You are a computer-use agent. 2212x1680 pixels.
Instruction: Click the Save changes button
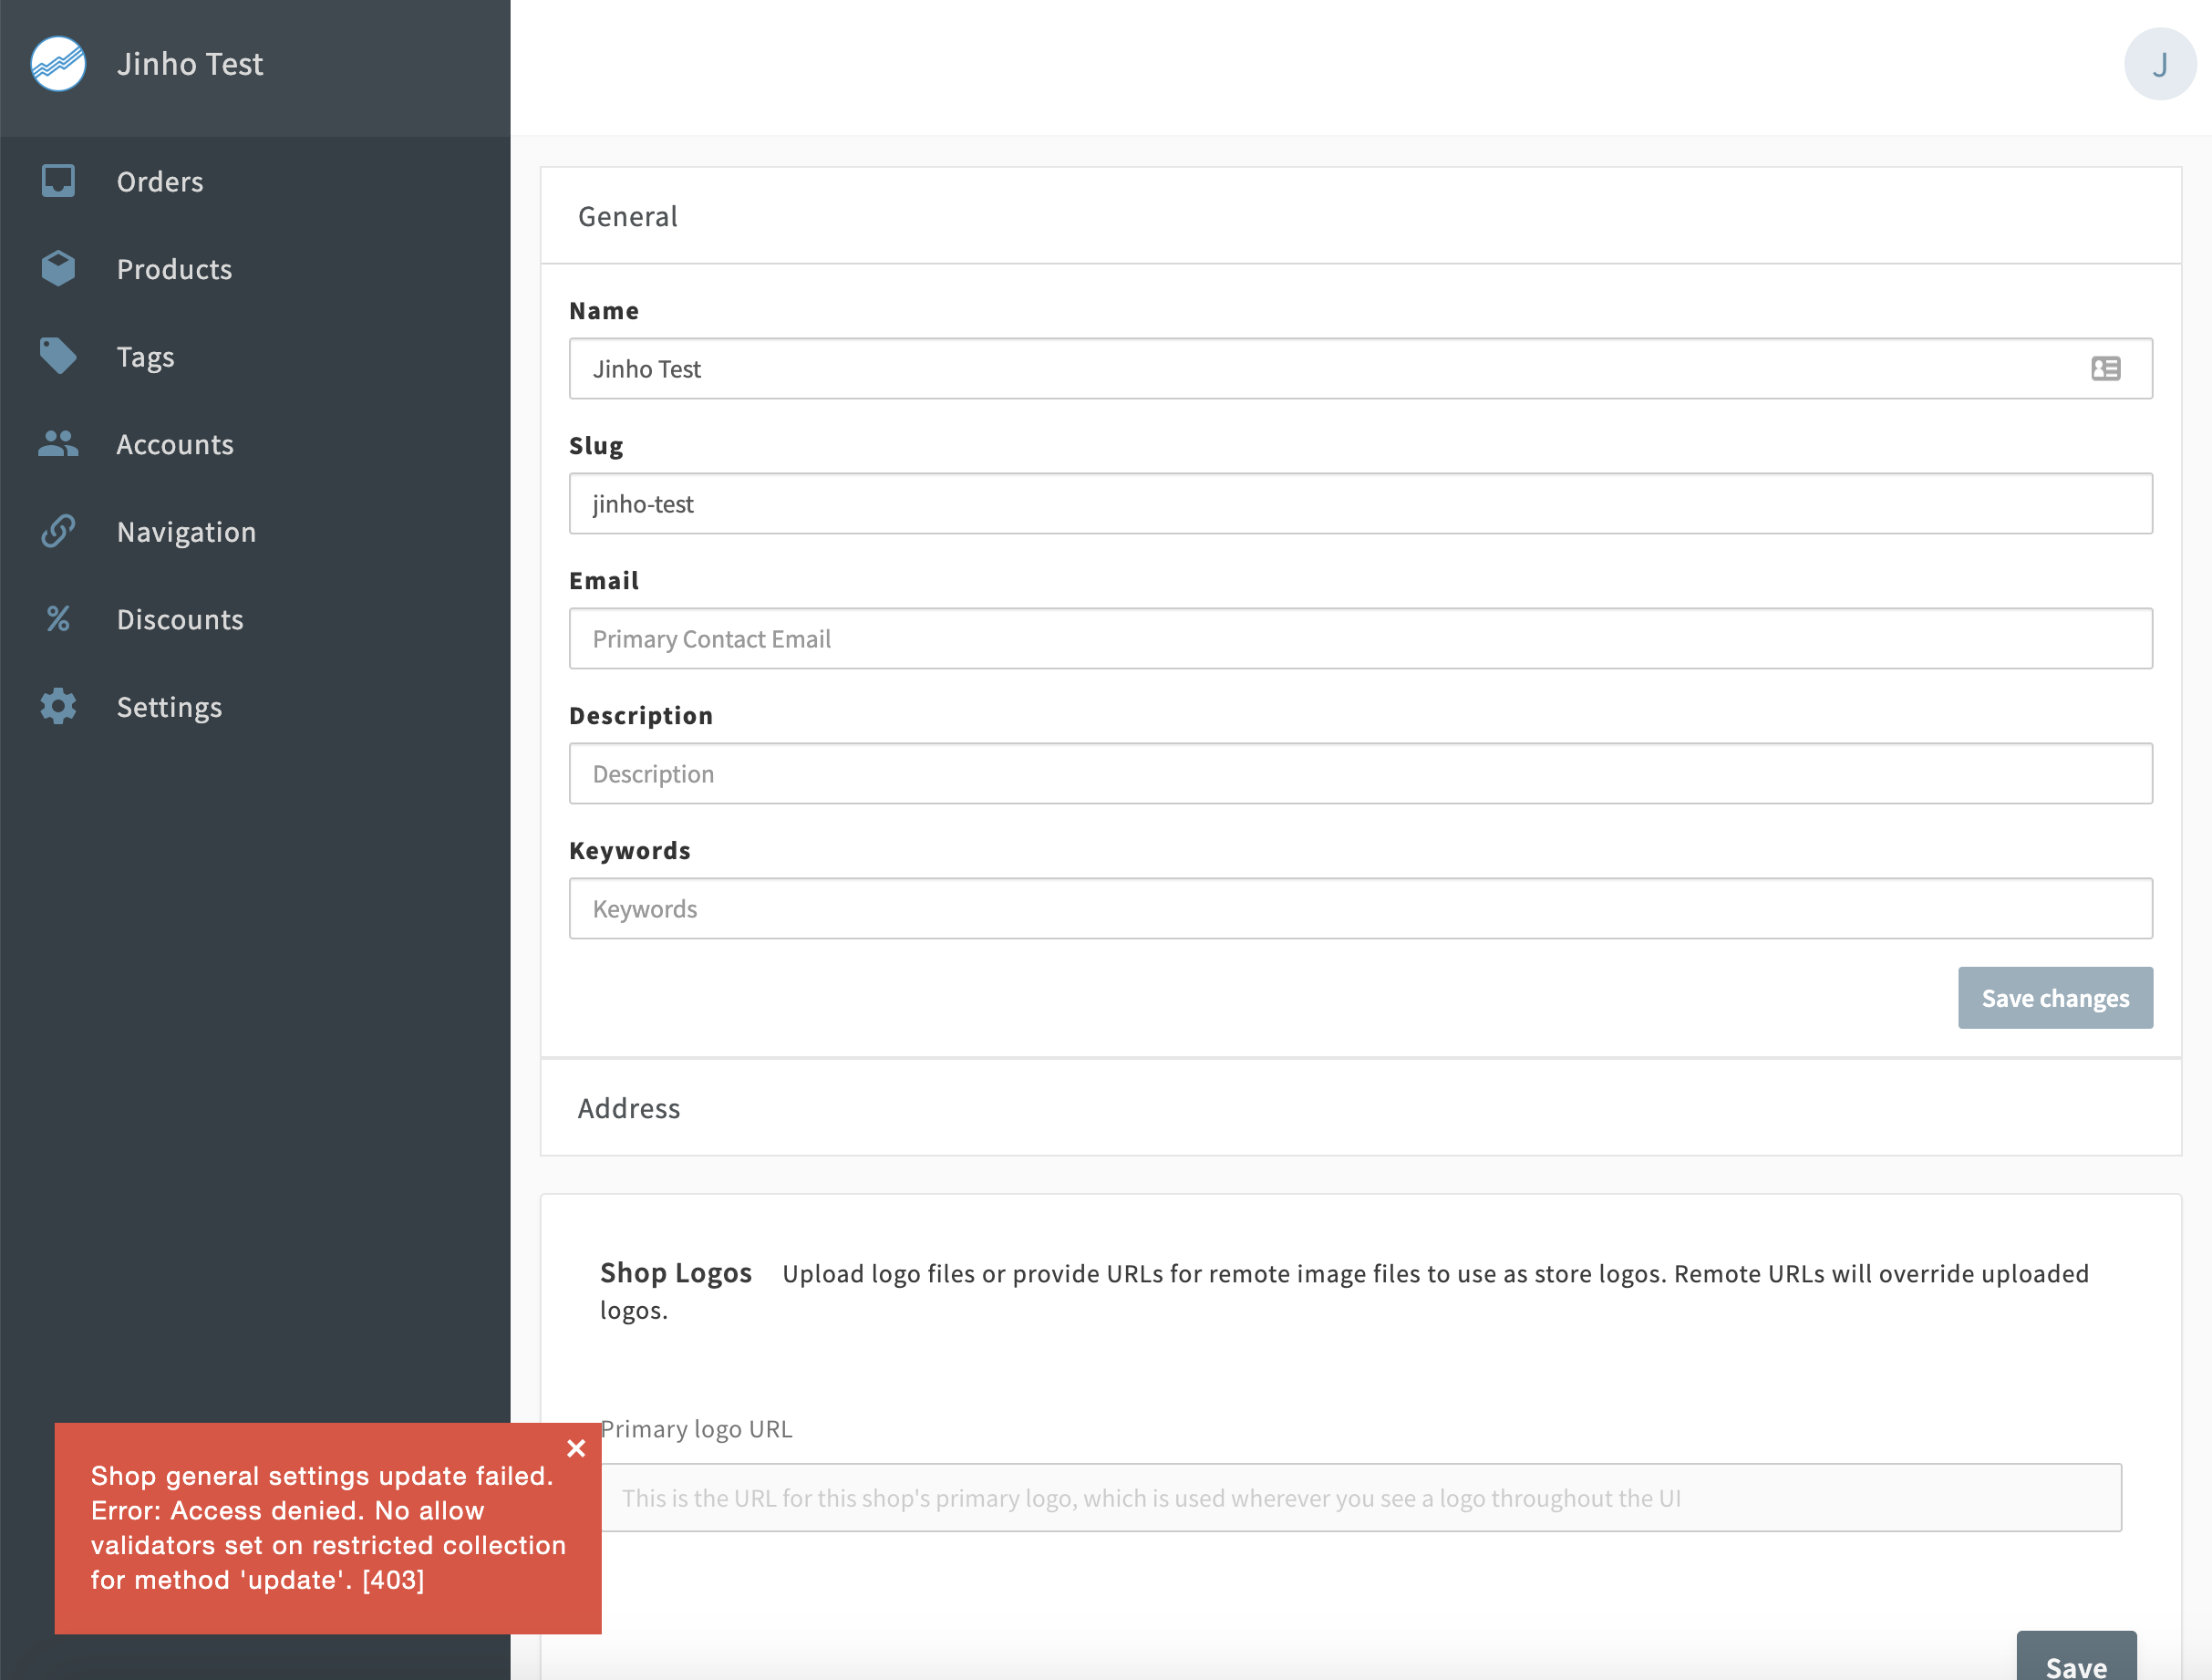click(x=2055, y=997)
